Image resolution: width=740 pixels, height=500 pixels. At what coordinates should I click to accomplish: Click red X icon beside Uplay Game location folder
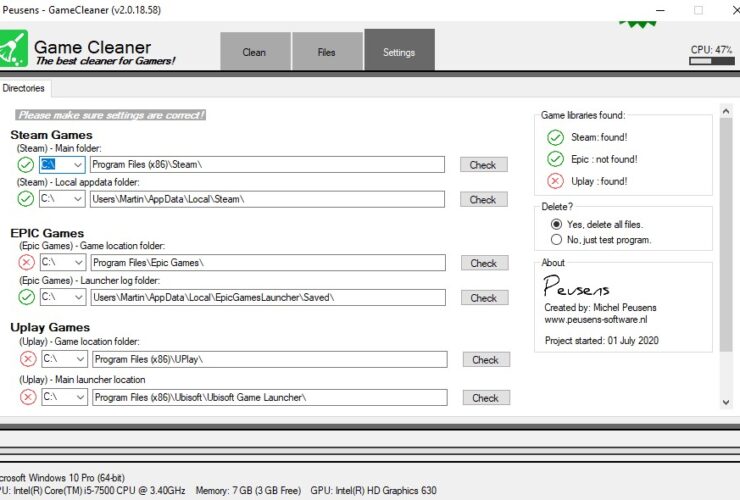(x=27, y=359)
